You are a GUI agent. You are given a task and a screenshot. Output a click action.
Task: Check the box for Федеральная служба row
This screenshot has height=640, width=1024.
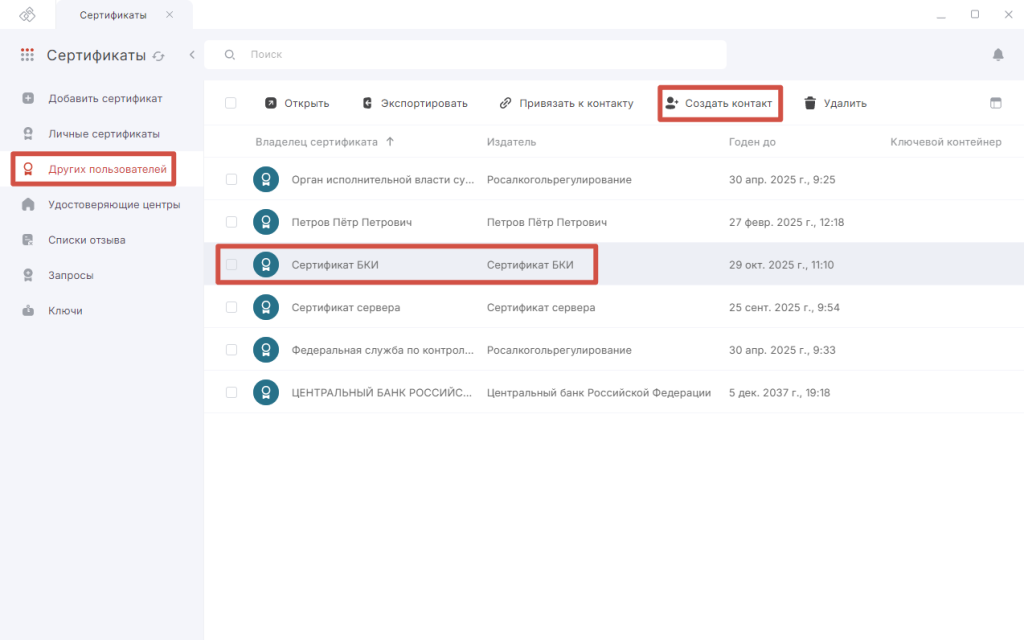click(x=231, y=350)
